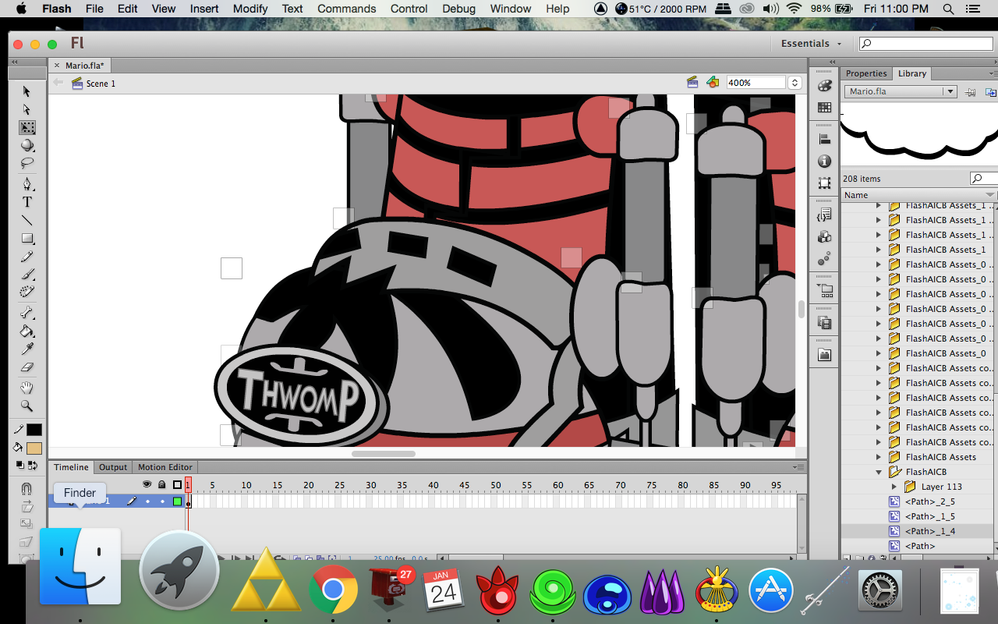
Task: Select the <Path>_1_5 library item
Action: (930, 516)
